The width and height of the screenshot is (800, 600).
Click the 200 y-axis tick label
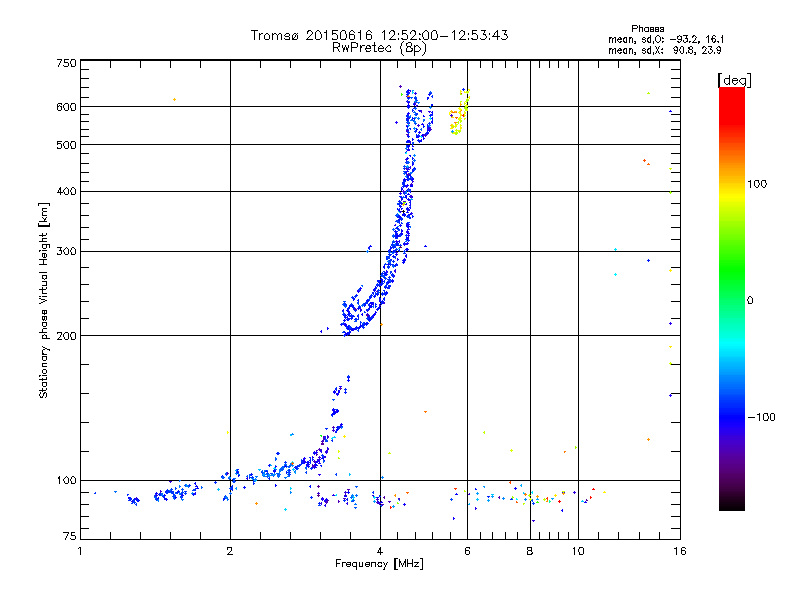(66, 336)
